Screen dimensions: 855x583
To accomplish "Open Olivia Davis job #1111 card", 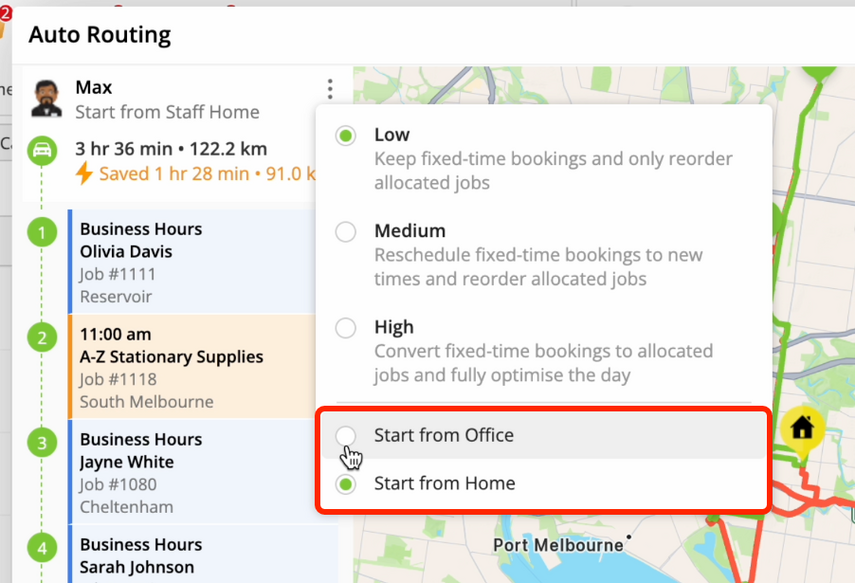I will click(x=192, y=262).
